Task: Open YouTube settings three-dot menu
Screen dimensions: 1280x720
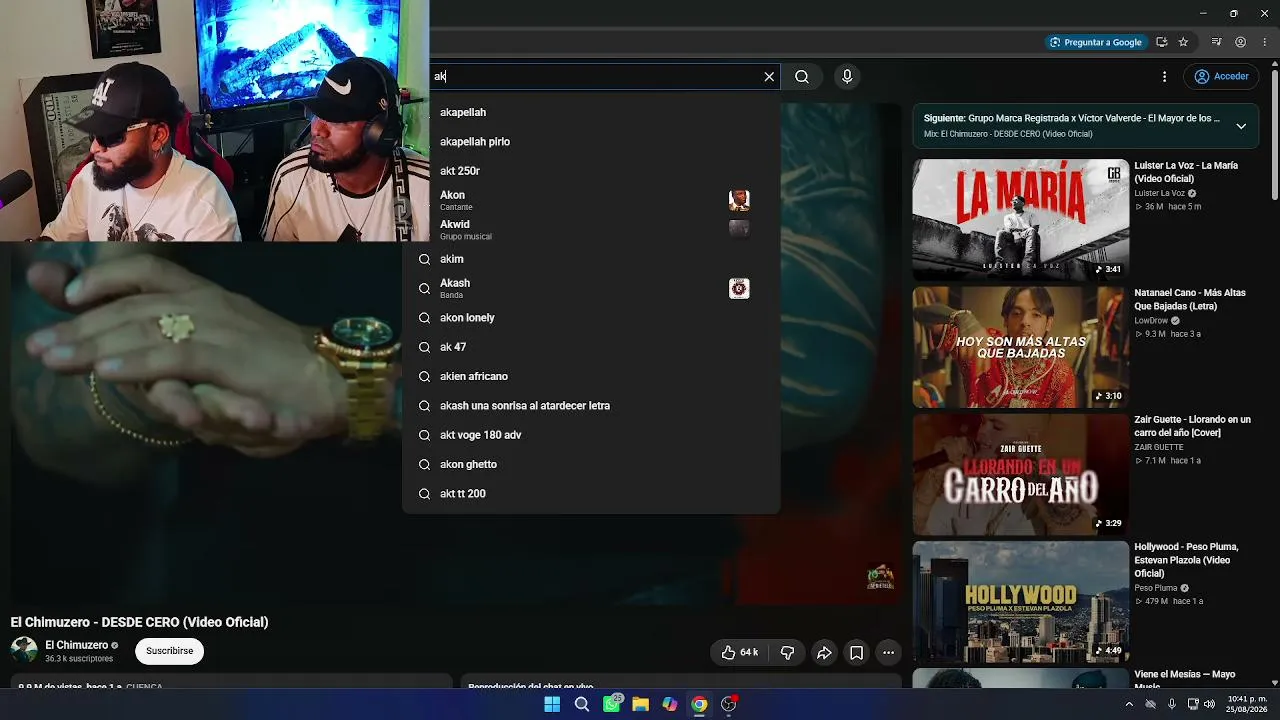Action: click(1164, 77)
